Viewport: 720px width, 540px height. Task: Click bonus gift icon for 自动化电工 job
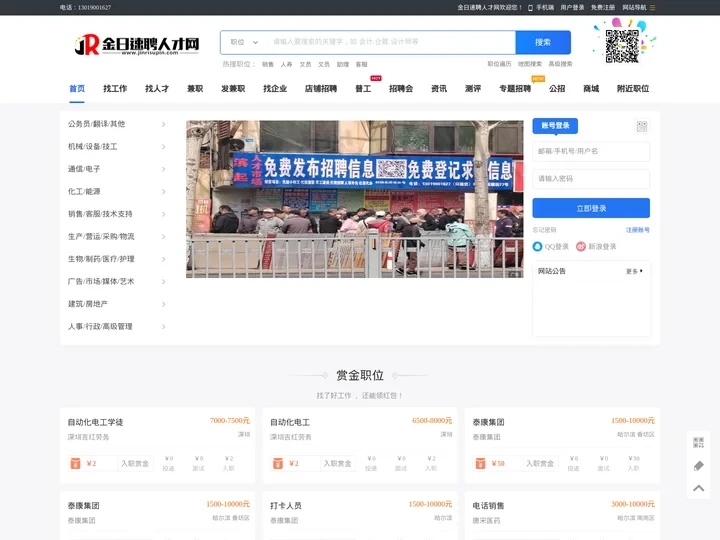[x=278, y=463]
